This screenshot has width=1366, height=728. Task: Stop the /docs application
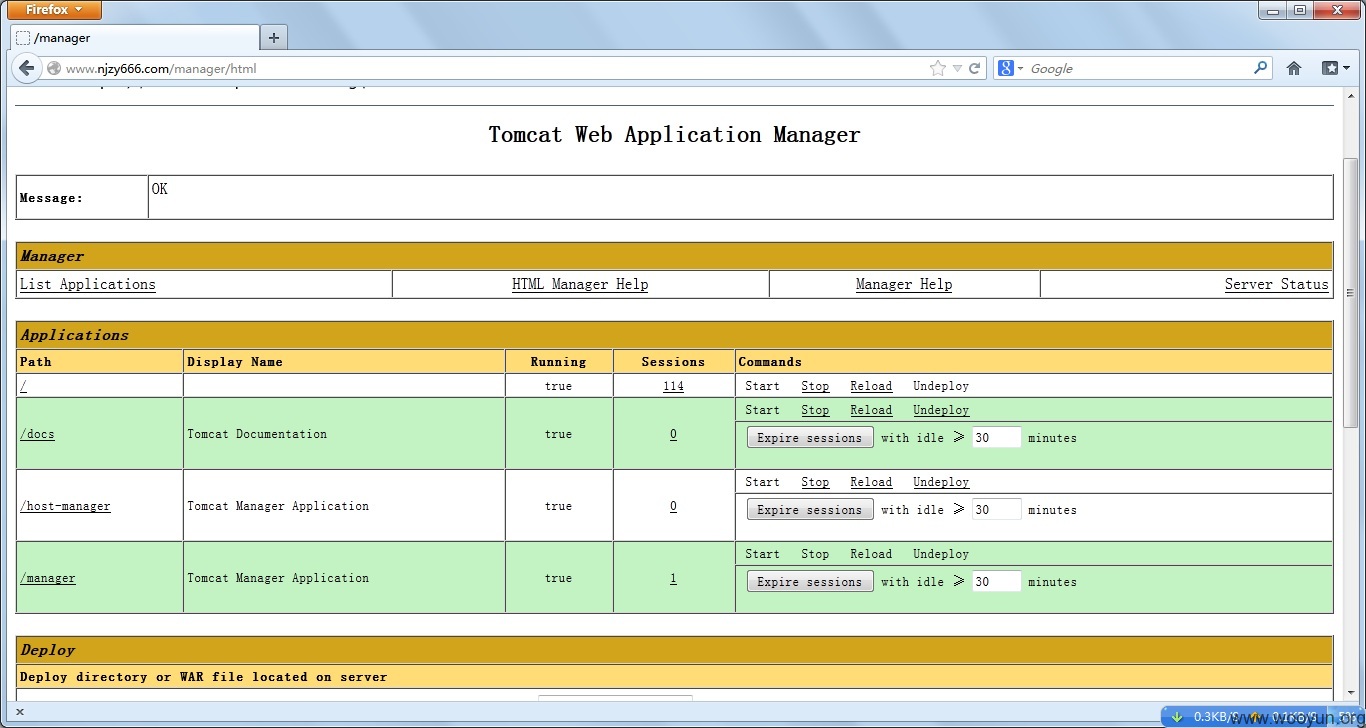click(815, 410)
